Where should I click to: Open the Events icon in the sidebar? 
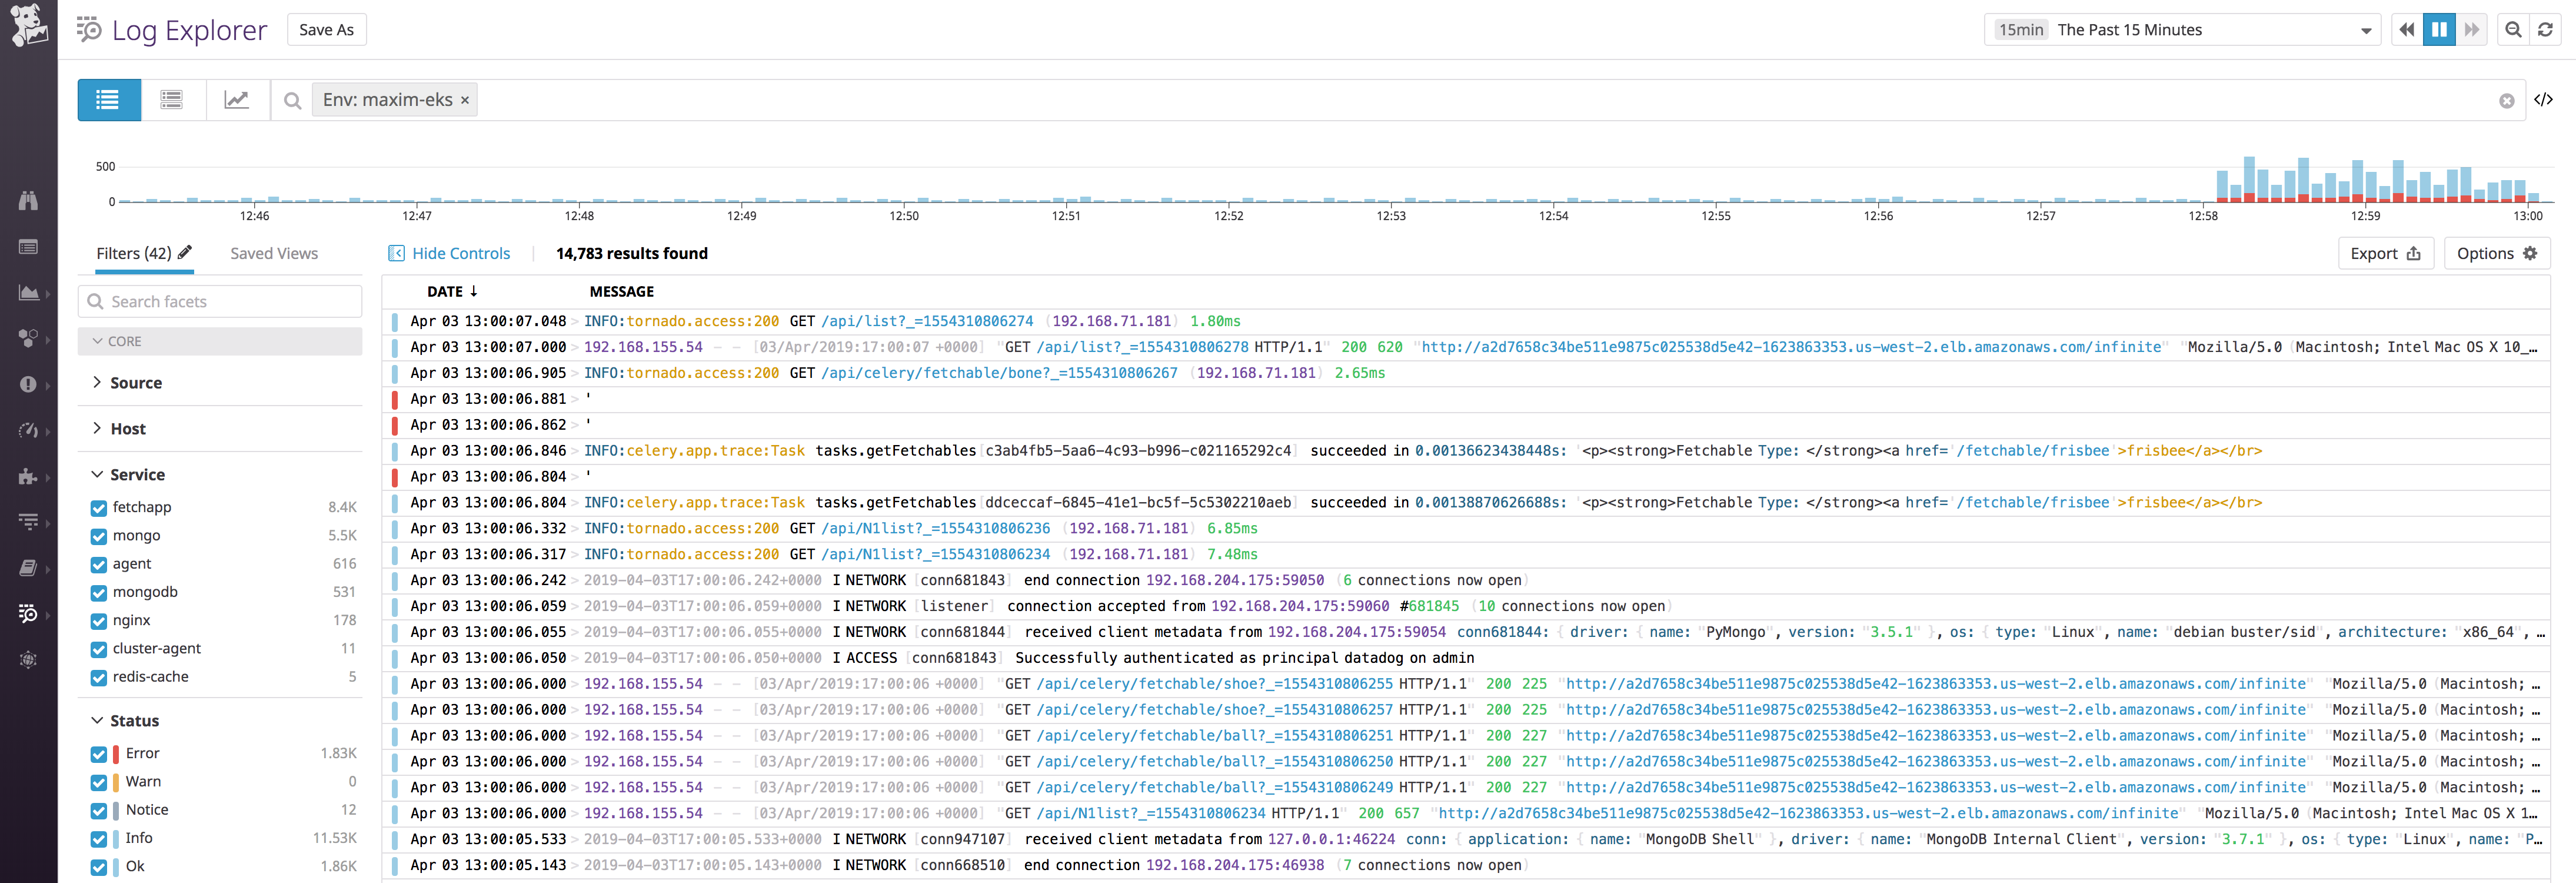[x=29, y=246]
